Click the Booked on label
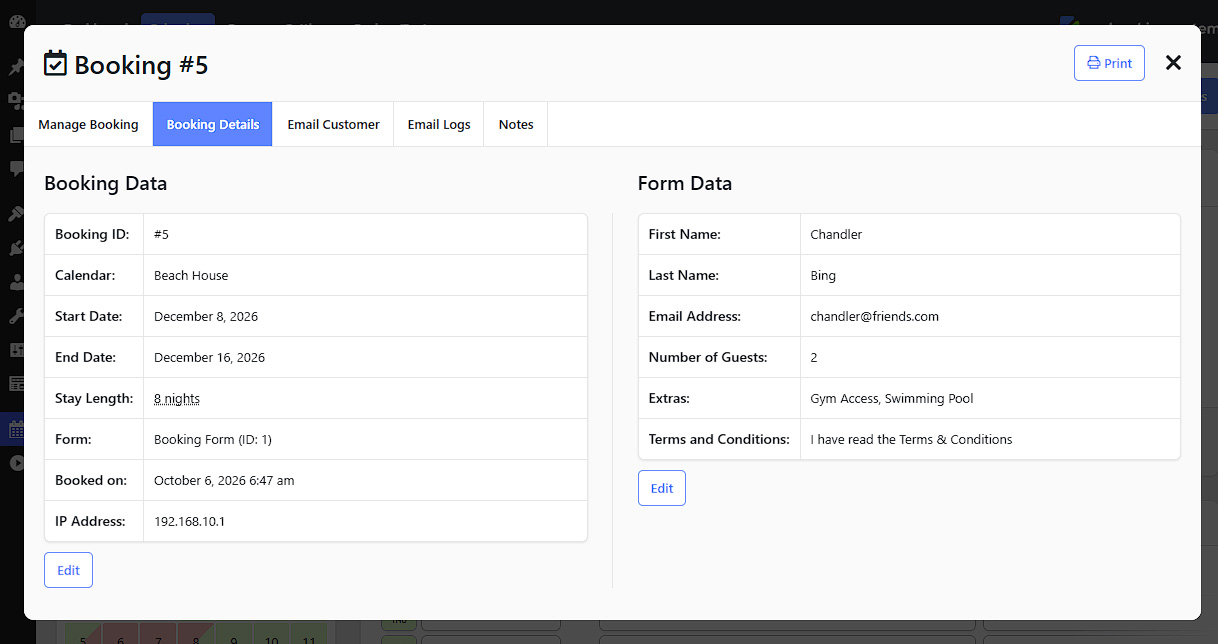1218x644 pixels. pos(91,480)
